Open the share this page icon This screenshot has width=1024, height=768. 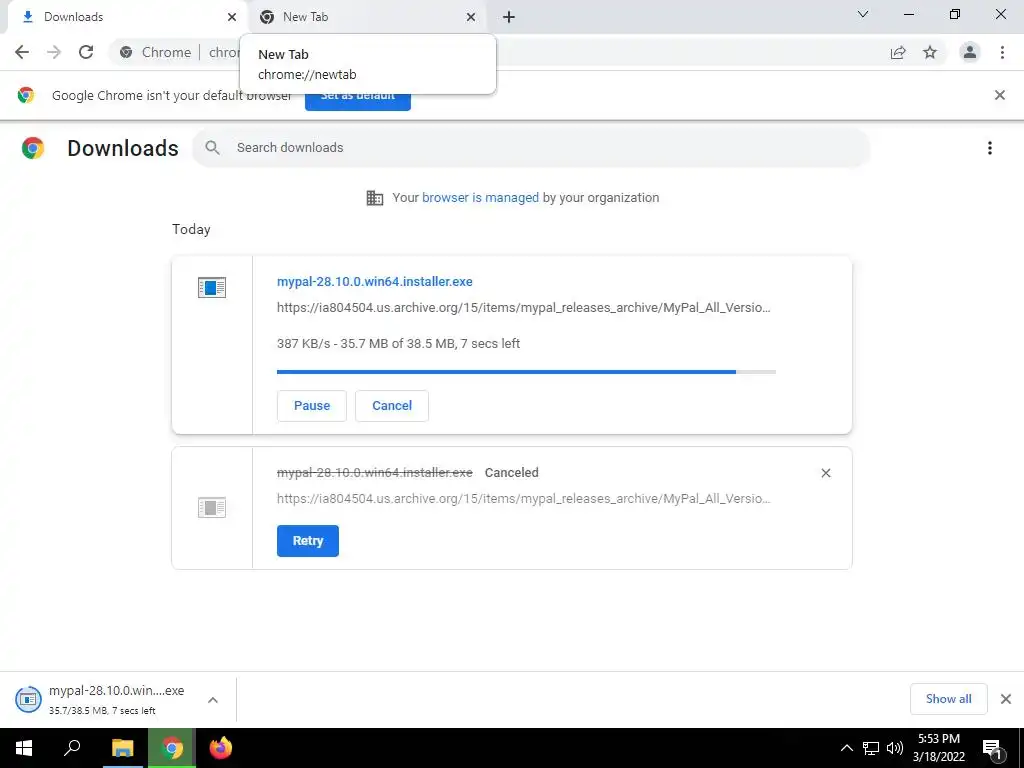click(898, 52)
